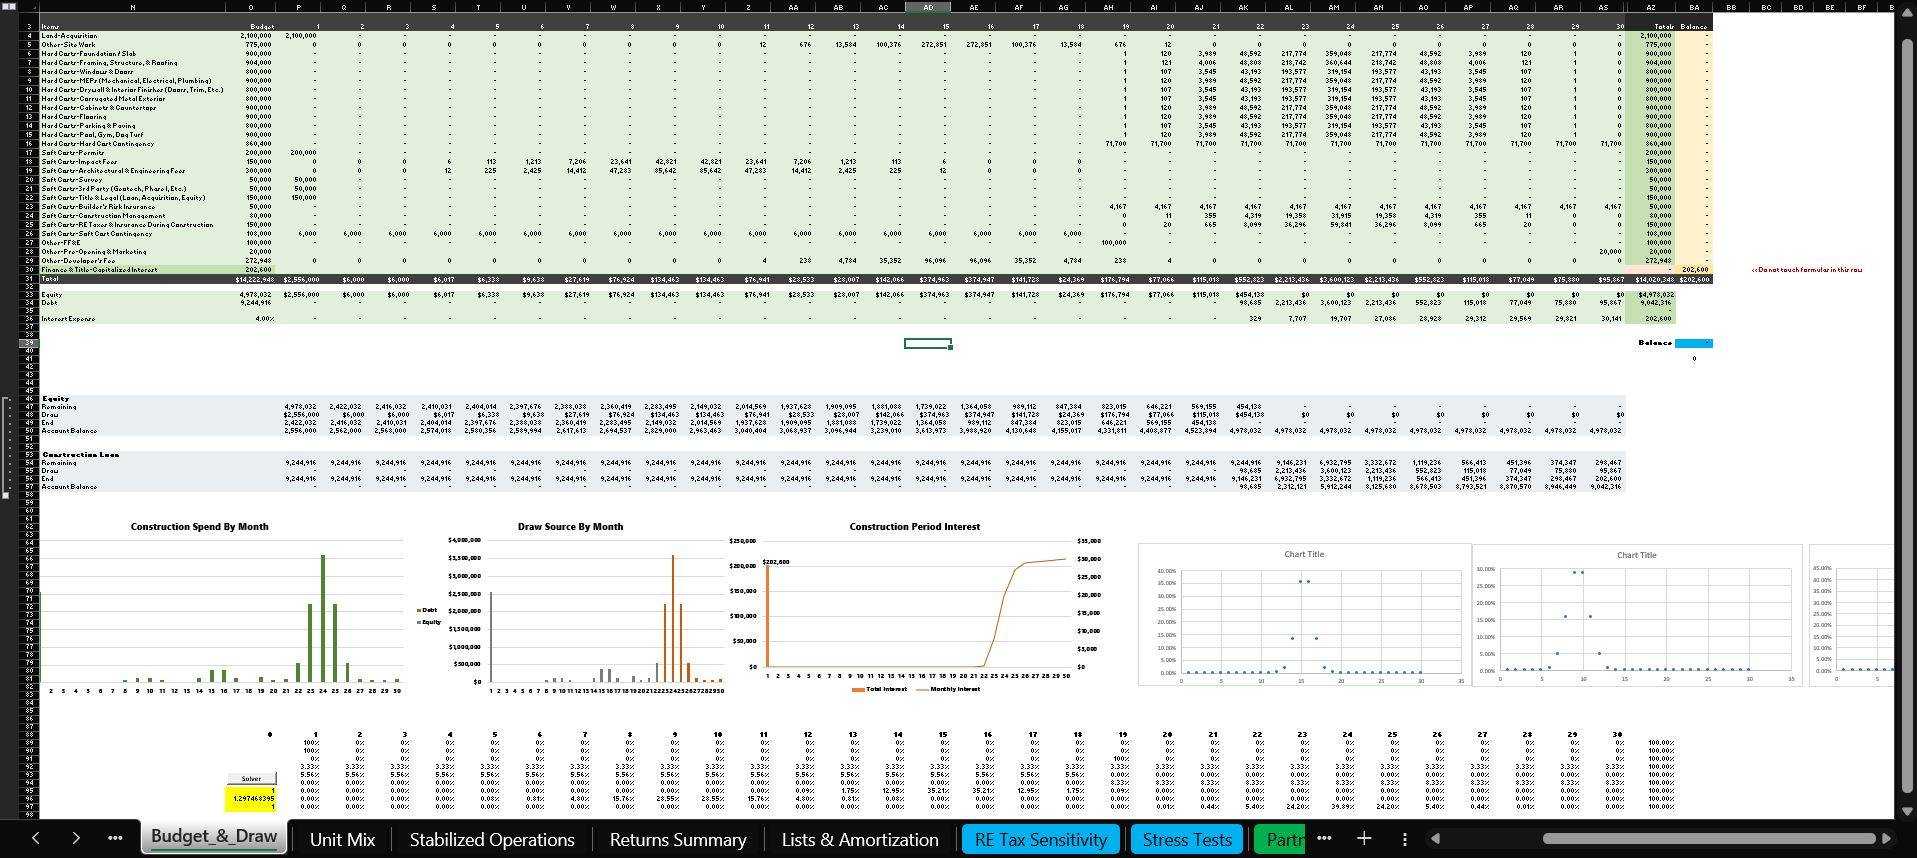
Task: Select the Equity row label in row 33
Action: (51, 295)
